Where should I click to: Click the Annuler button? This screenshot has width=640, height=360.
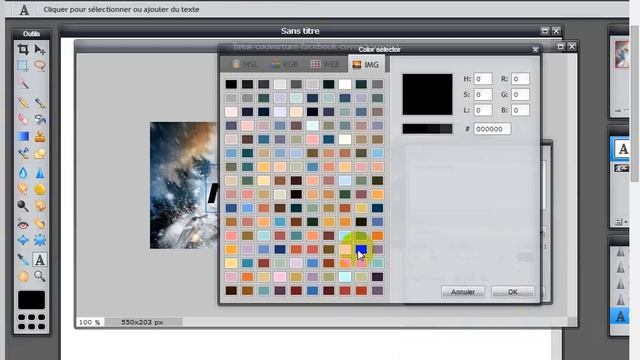tap(463, 292)
